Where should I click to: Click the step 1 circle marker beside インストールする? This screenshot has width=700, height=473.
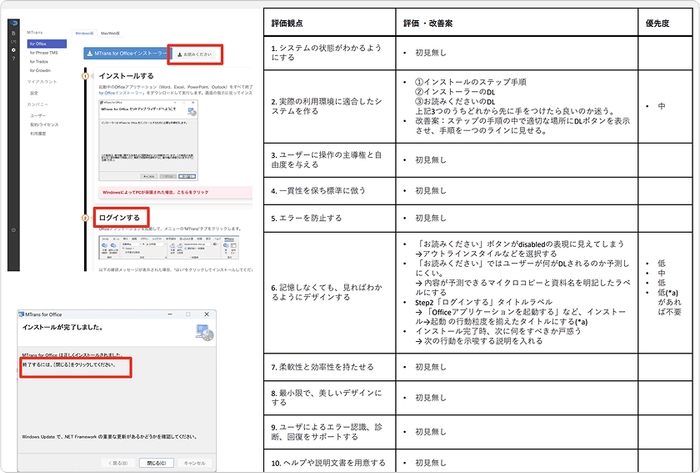click(85, 76)
